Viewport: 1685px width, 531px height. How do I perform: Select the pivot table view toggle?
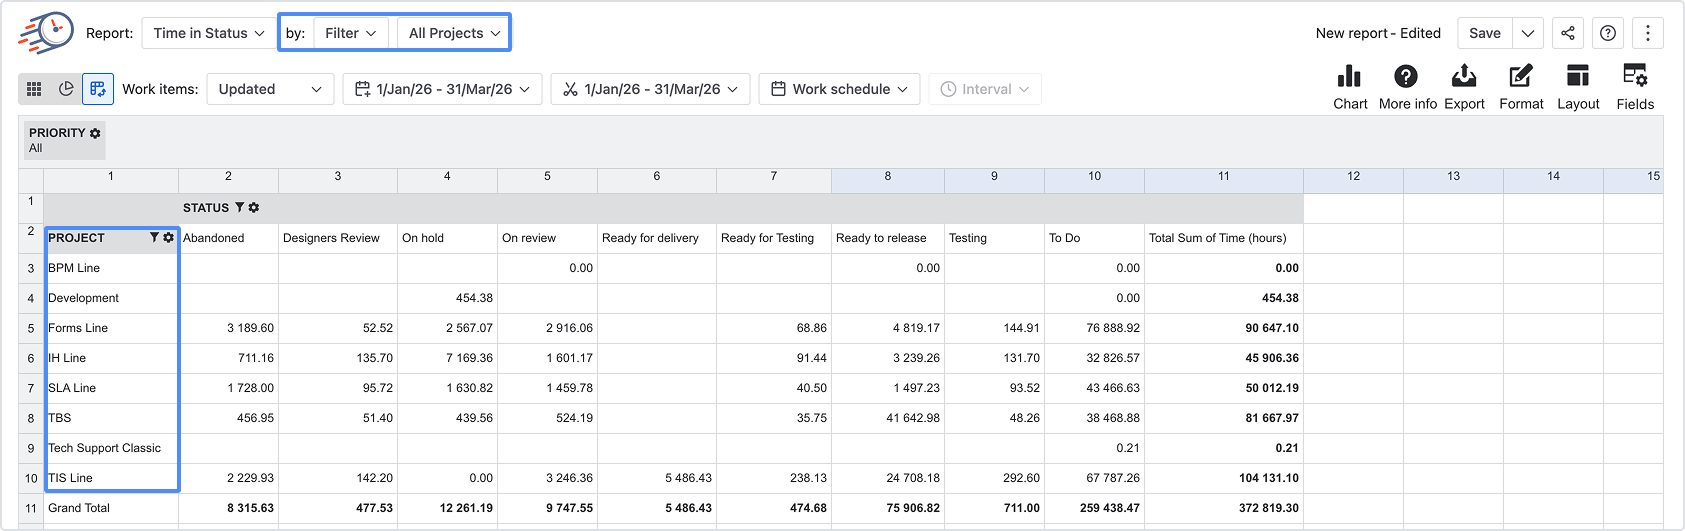98,89
